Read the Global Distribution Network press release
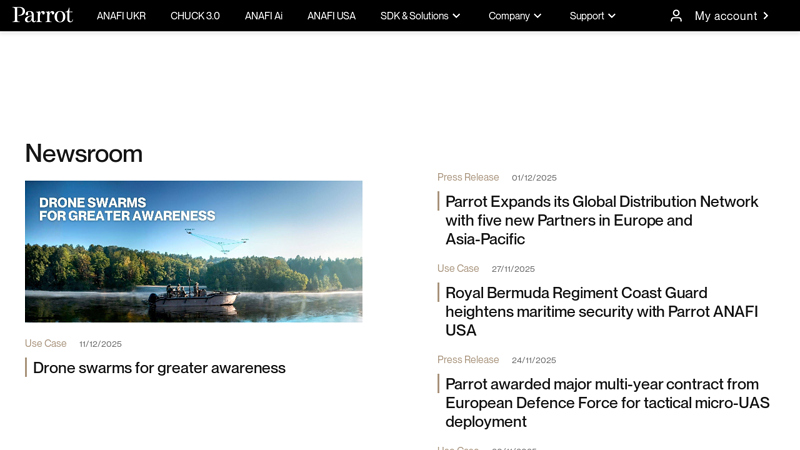This screenshot has width=800, height=450. (x=602, y=220)
